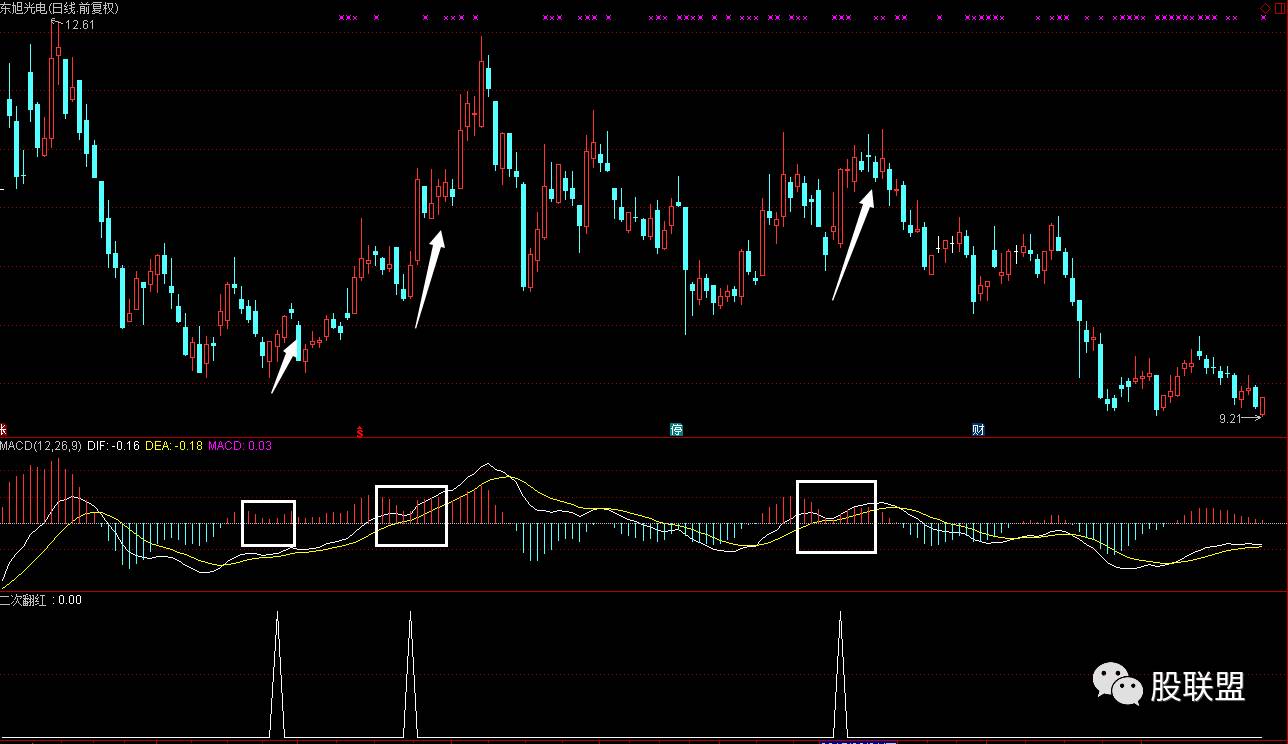Click the red $ event marker
Image resolution: width=1288 pixels, height=744 pixels.
359,431
